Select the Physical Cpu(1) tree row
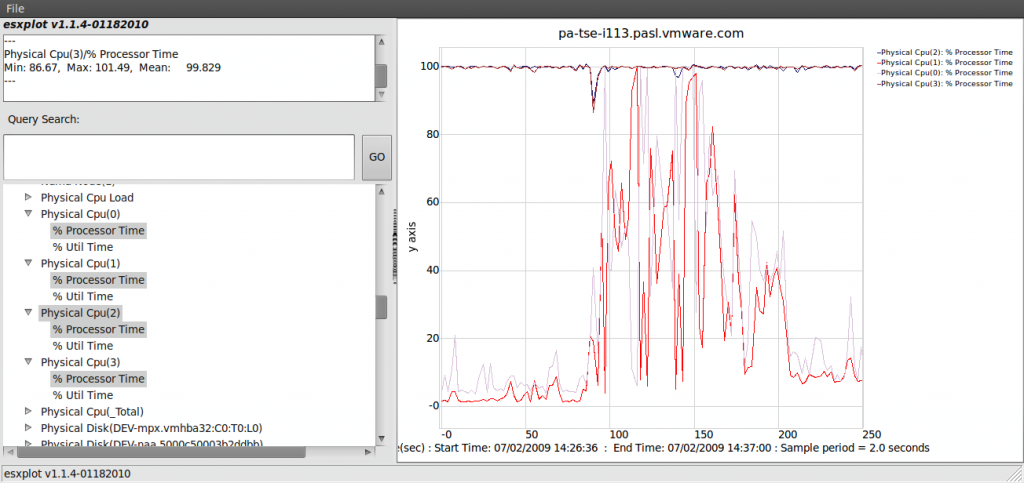This screenshot has width=1024, height=483. (80, 263)
